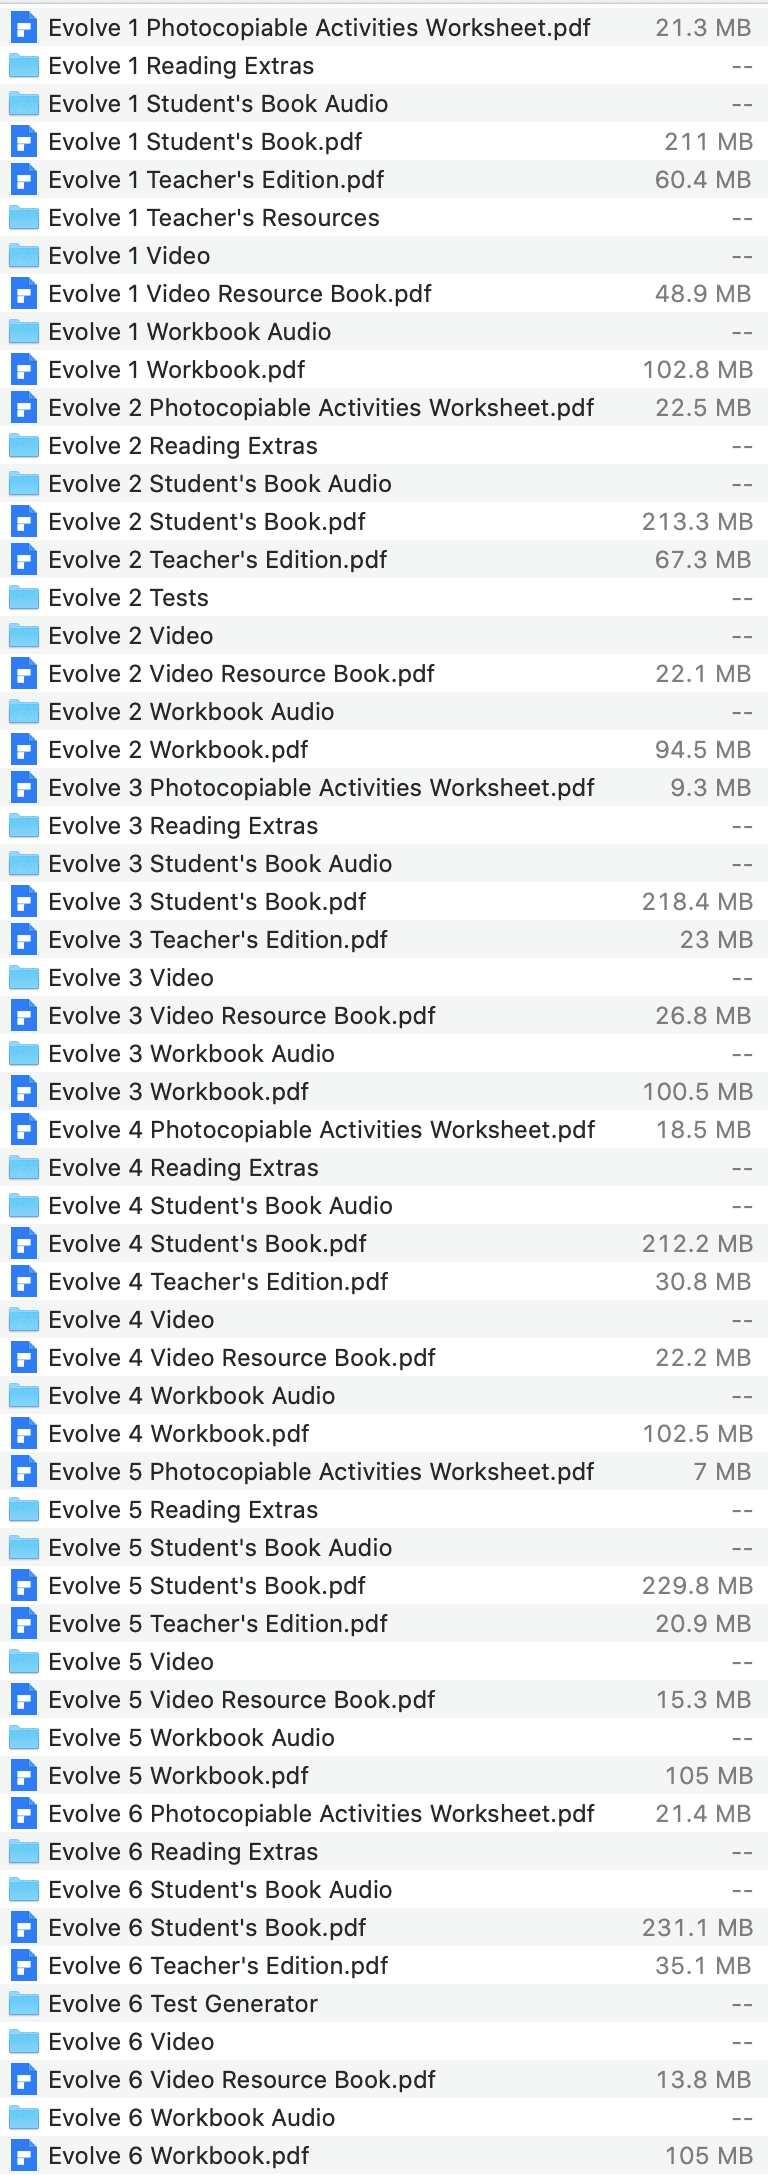
Task: Click the 229.8 MB size value
Action: tap(697, 1586)
